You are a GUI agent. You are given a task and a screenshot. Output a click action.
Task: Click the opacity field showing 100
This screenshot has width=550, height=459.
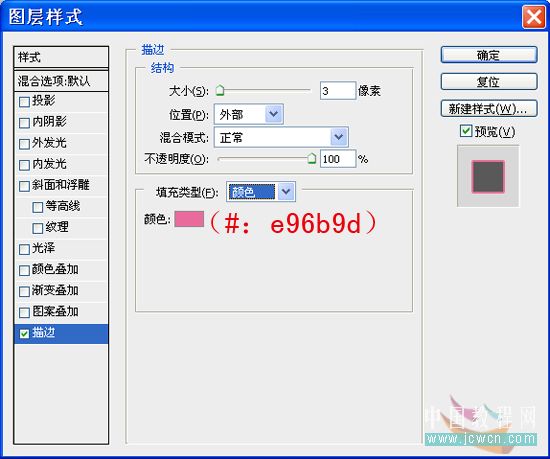click(x=338, y=159)
